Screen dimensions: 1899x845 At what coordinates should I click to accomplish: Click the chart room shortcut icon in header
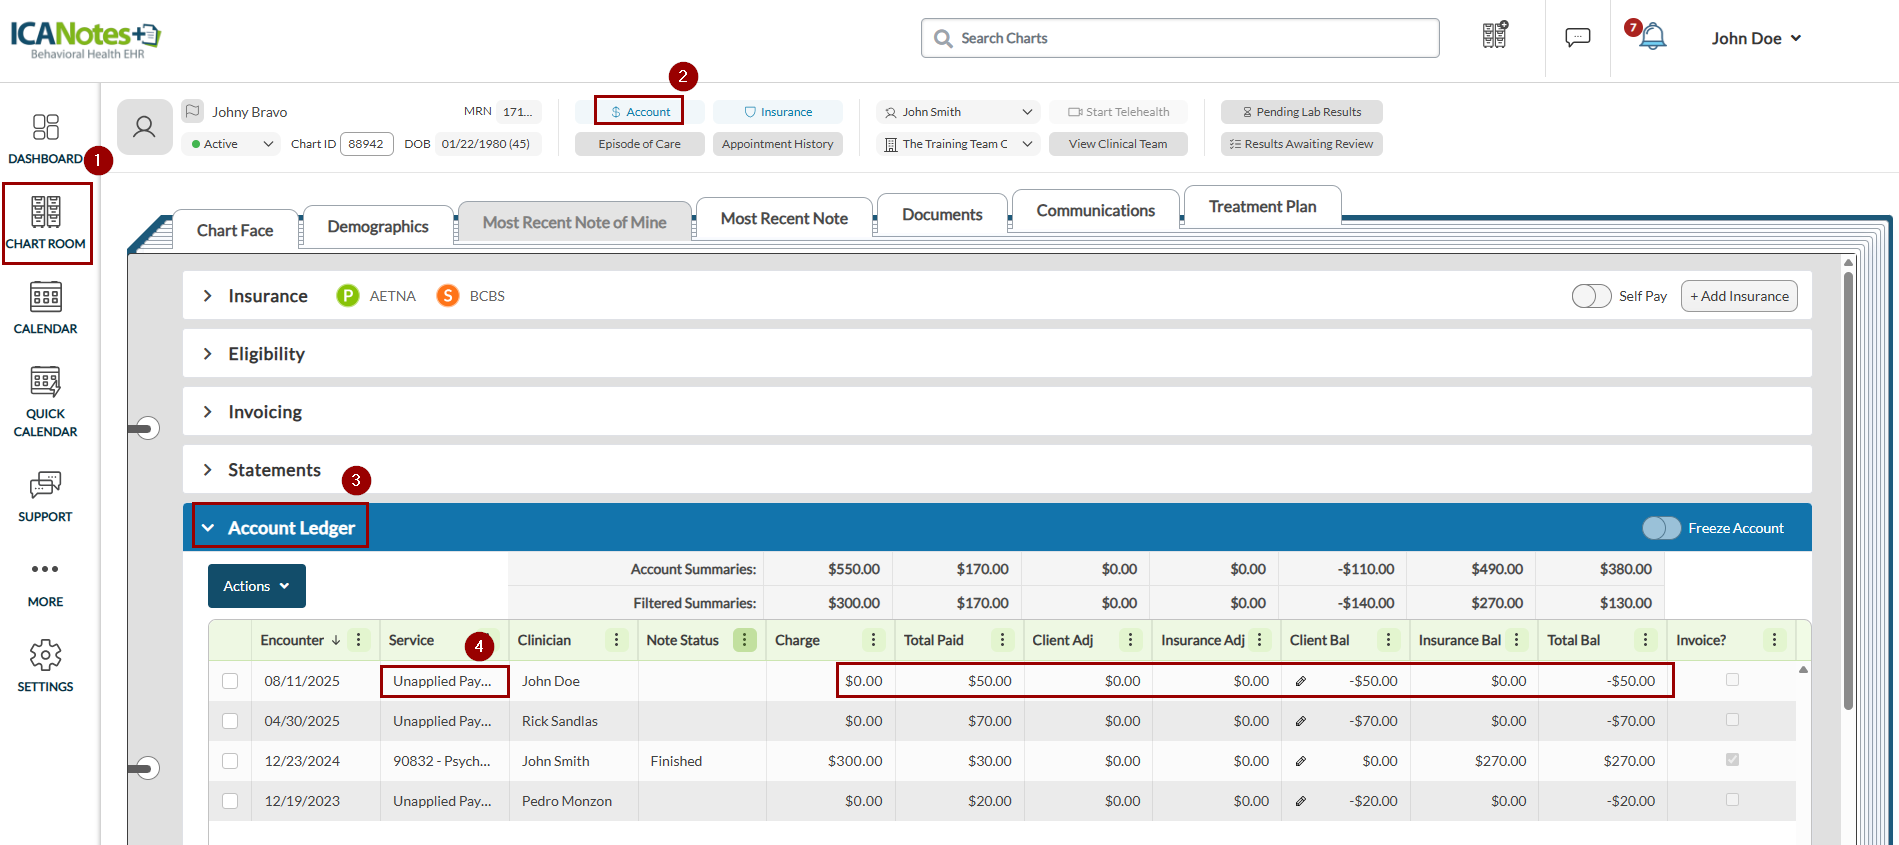pyautogui.click(x=1495, y=36)
